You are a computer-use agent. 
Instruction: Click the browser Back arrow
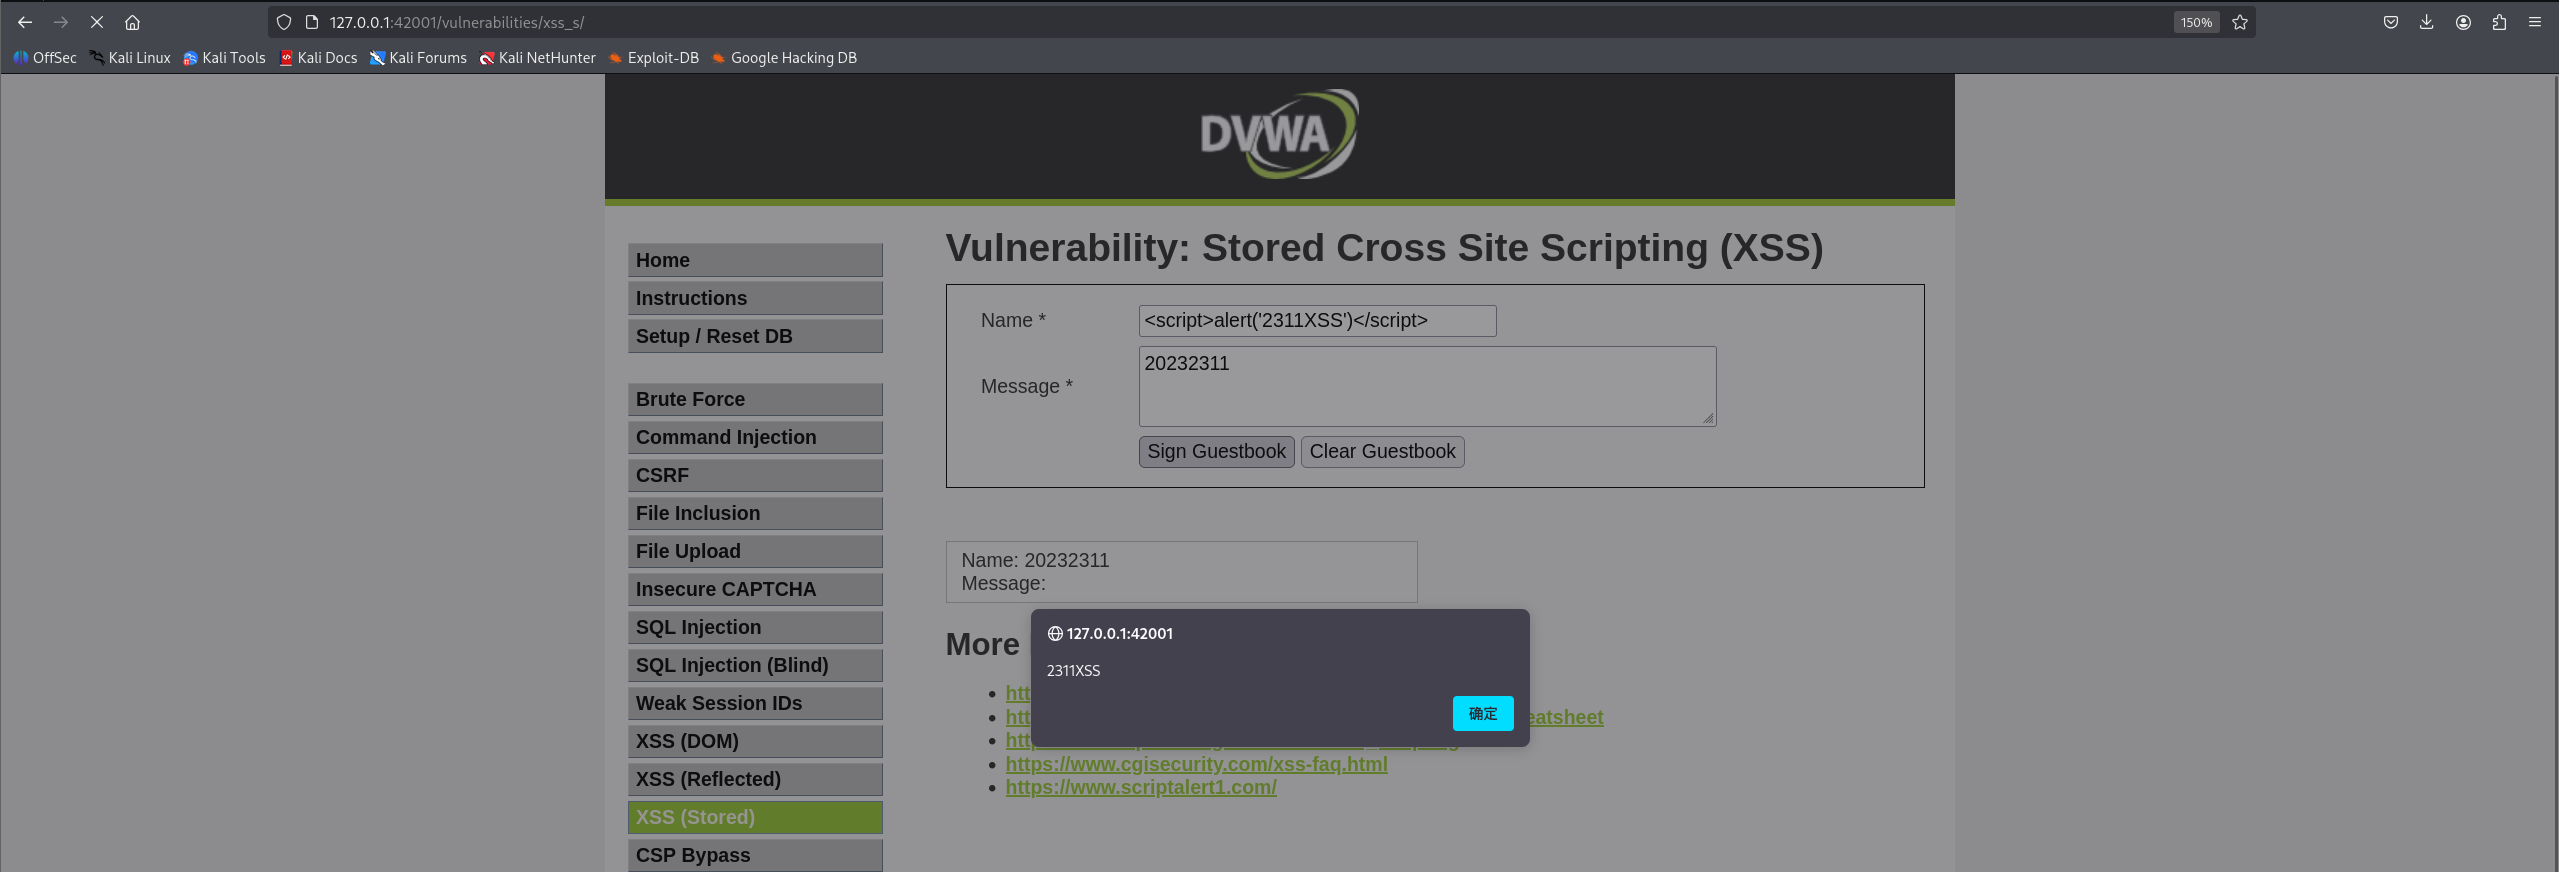tap(25, 22)
